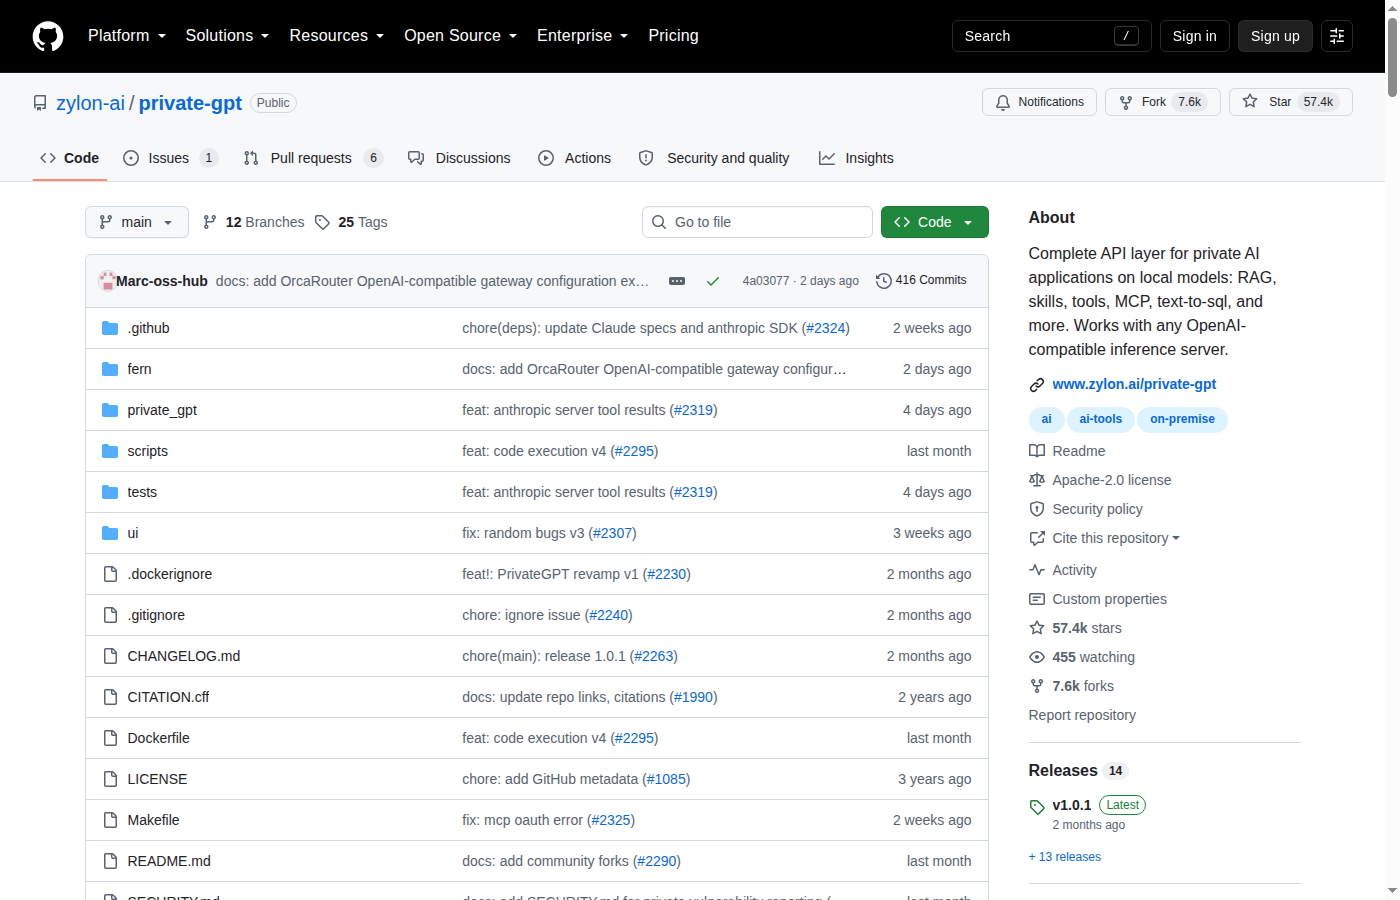
Task: Click the Readme book icon
Action: coord(1037,451)
